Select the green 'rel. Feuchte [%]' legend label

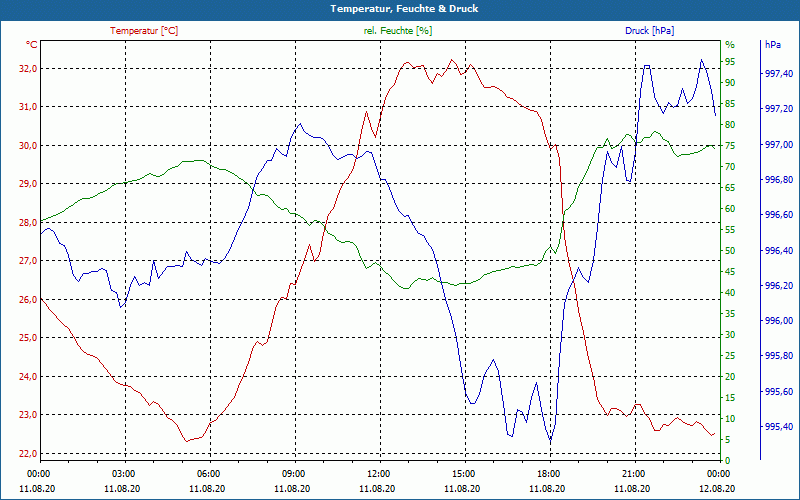397,31
